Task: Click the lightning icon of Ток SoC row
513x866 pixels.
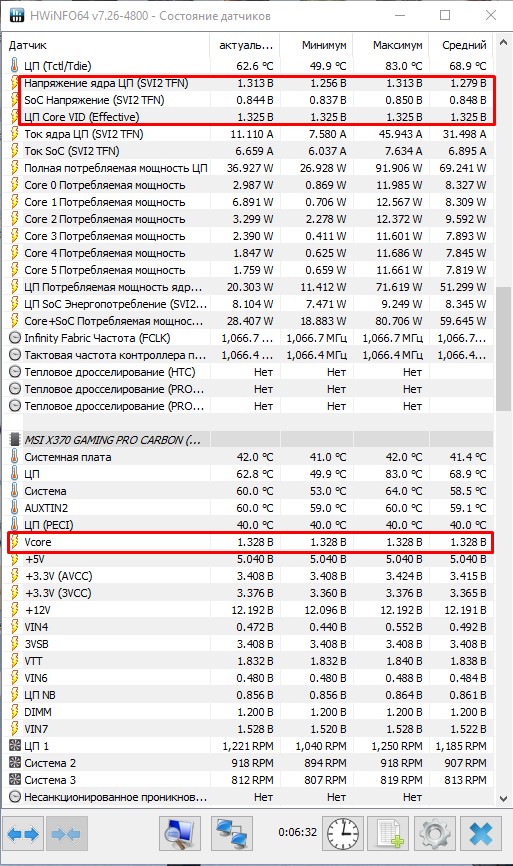Action: coord(15,151)
